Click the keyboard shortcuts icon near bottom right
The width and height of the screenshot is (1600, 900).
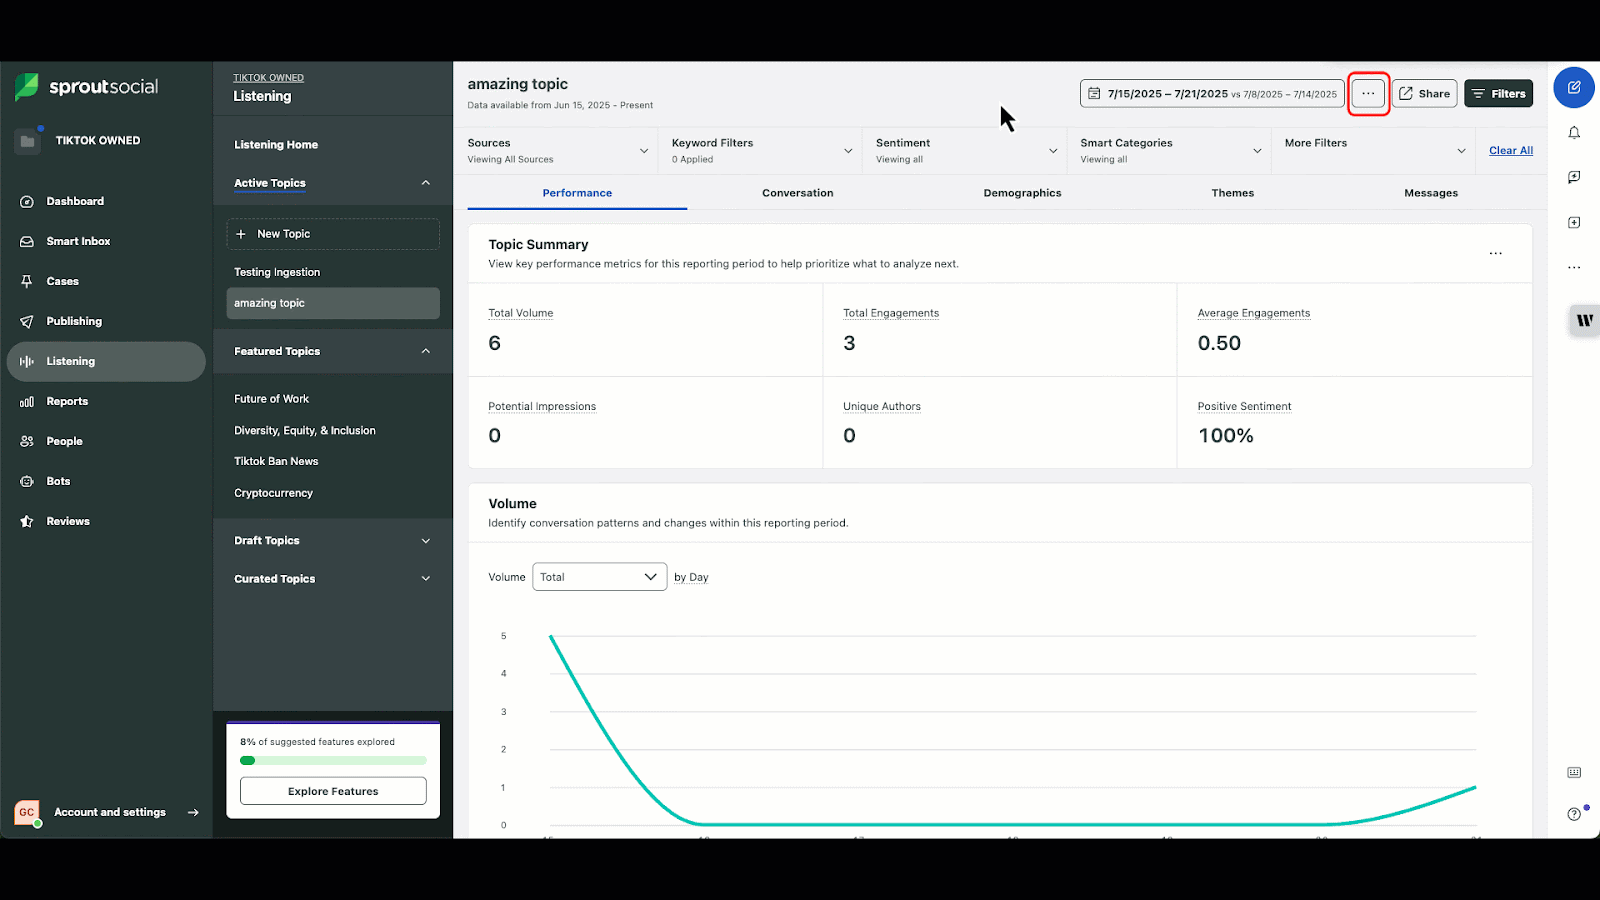click(1573, 772)
